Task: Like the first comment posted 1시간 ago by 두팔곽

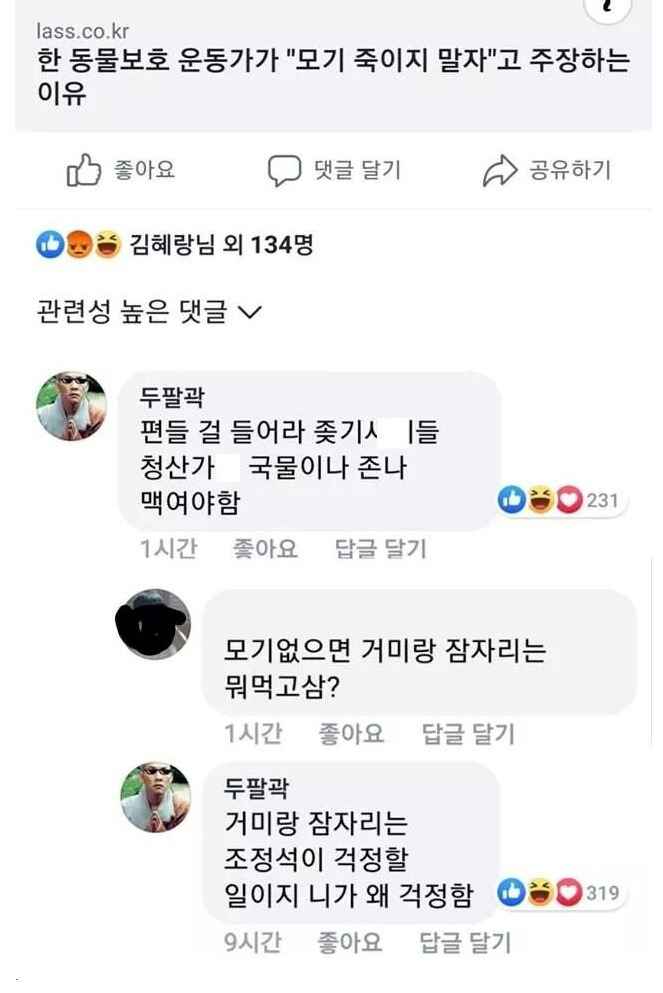Action: click(x=265, y=548)
